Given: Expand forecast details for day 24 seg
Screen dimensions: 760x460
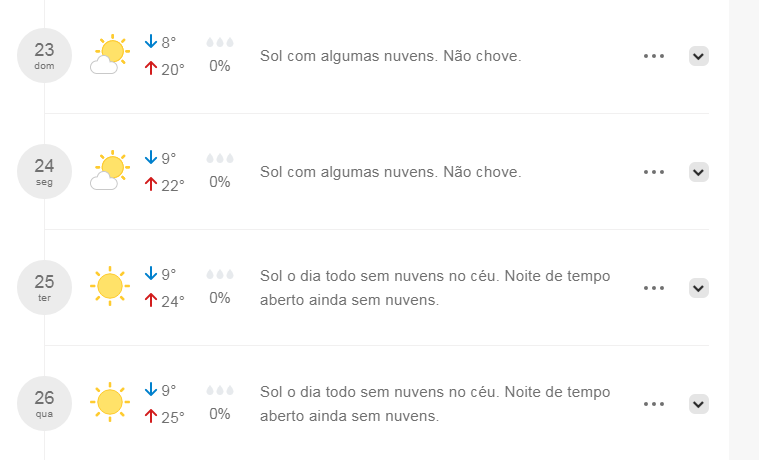Looking at the screenshot, I should pyautogui.click(x=698, y=172).
